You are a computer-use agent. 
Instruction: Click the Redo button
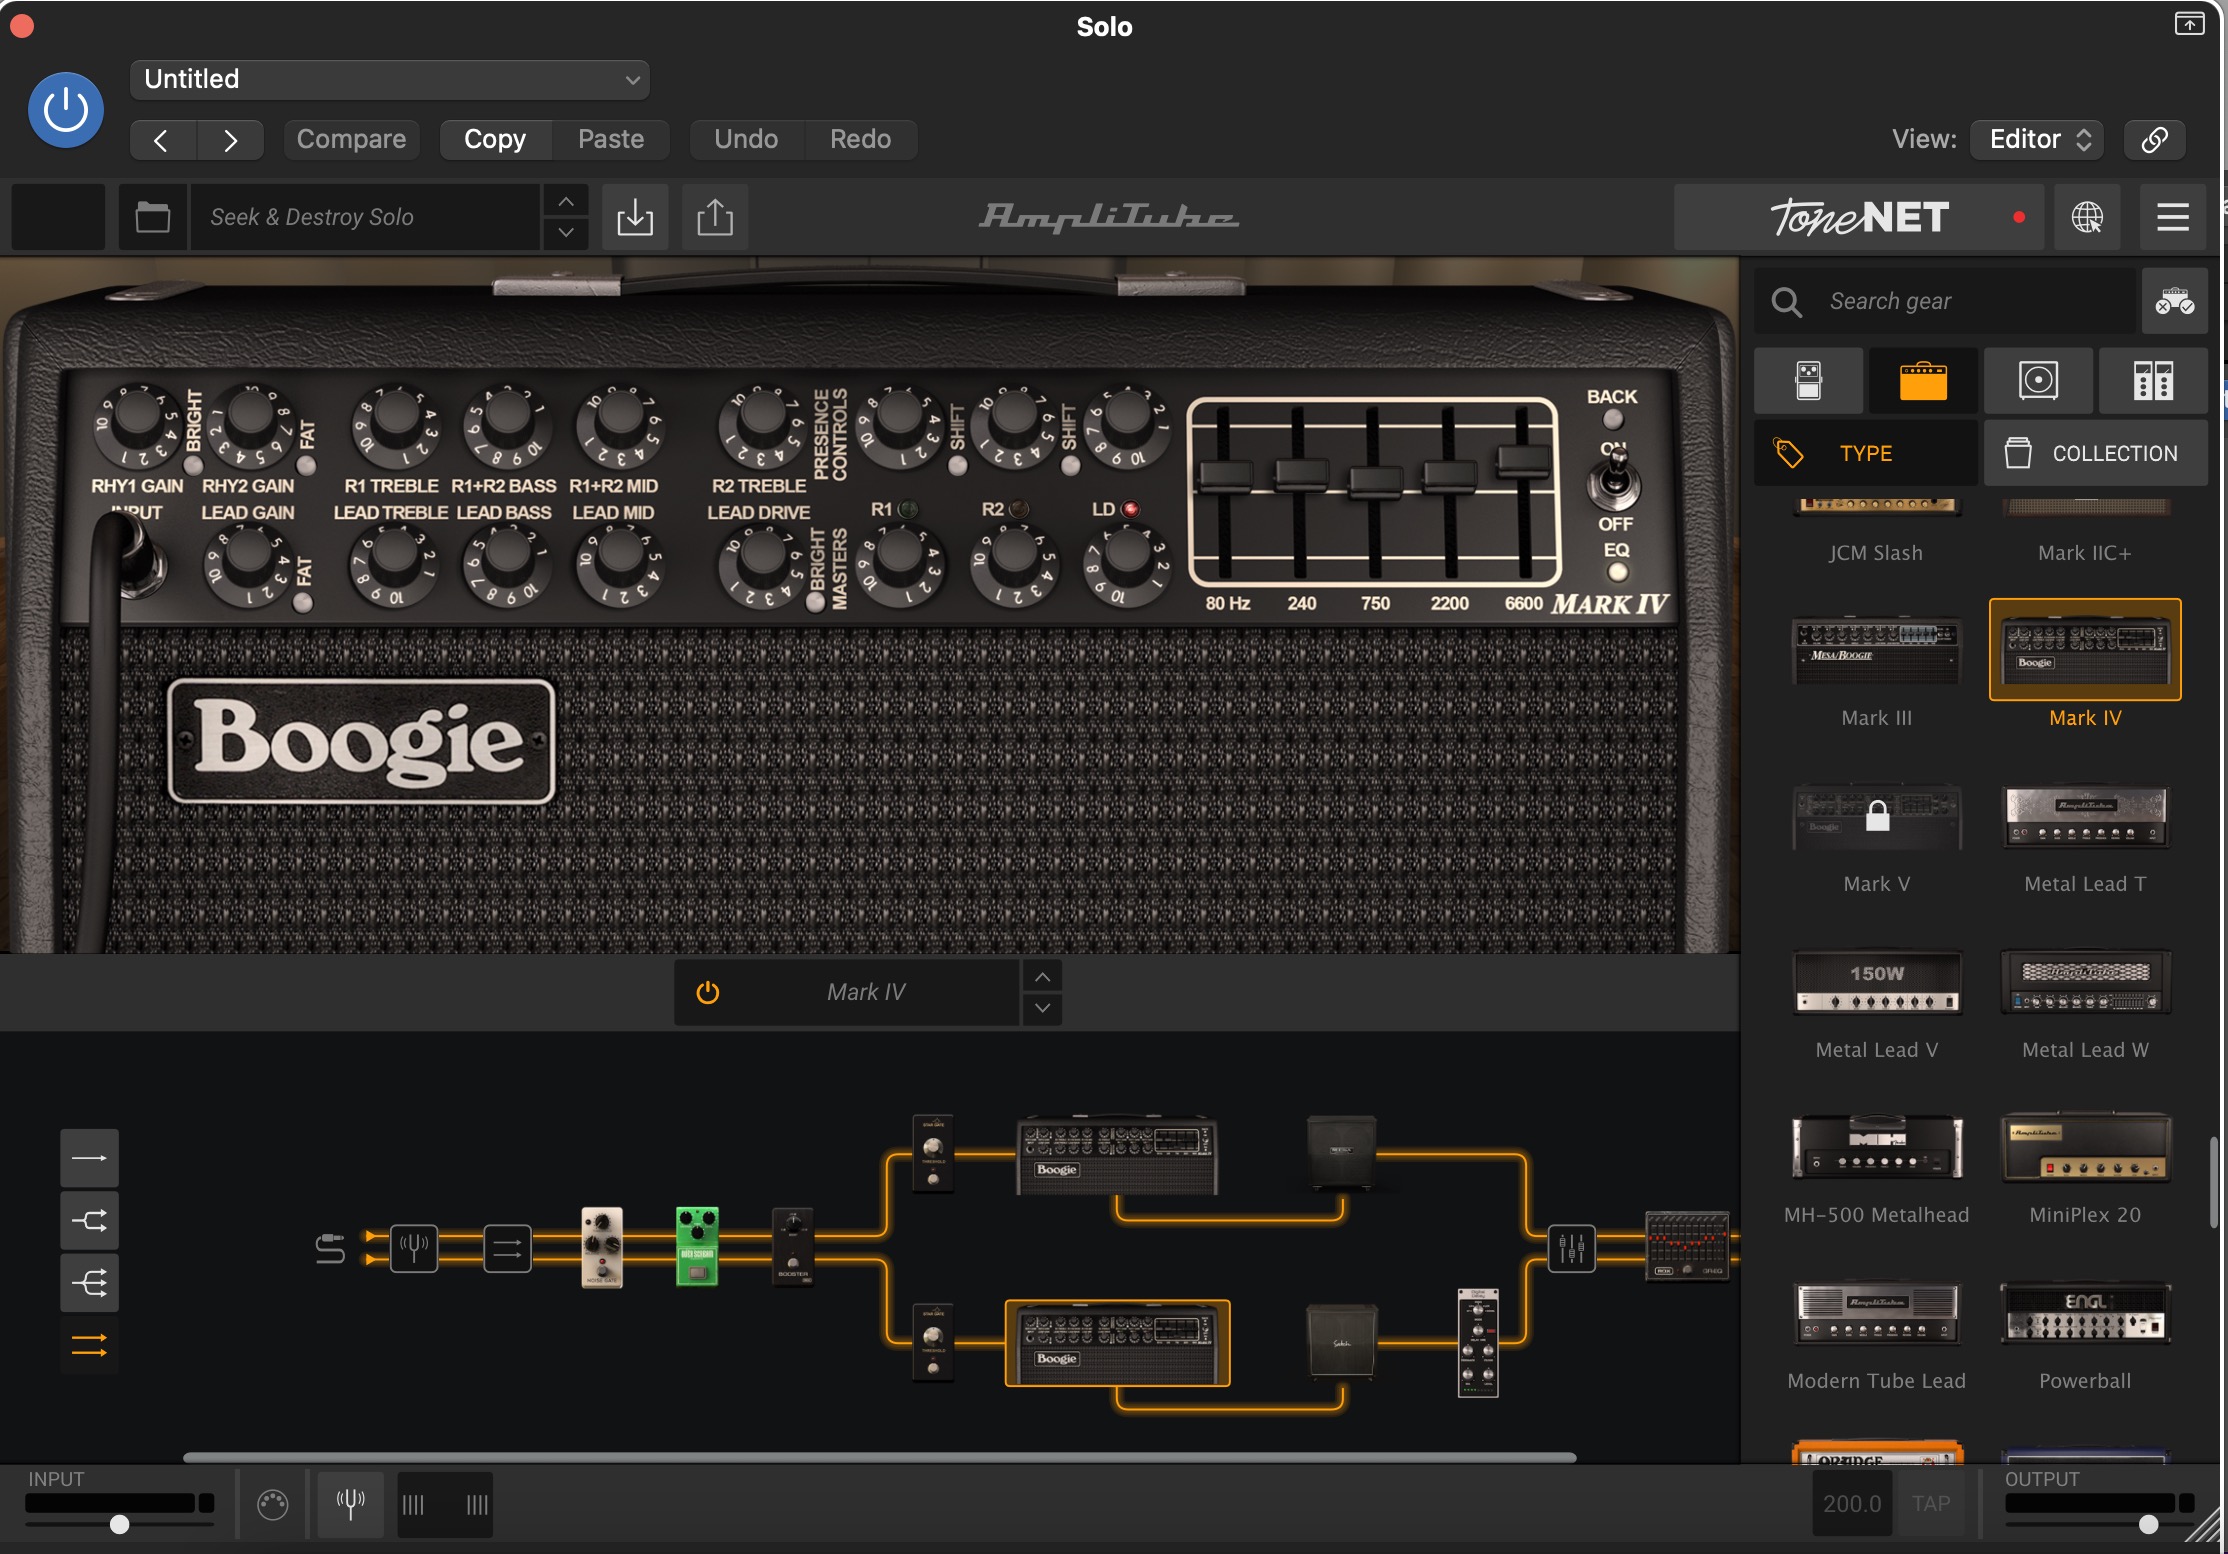861,140
